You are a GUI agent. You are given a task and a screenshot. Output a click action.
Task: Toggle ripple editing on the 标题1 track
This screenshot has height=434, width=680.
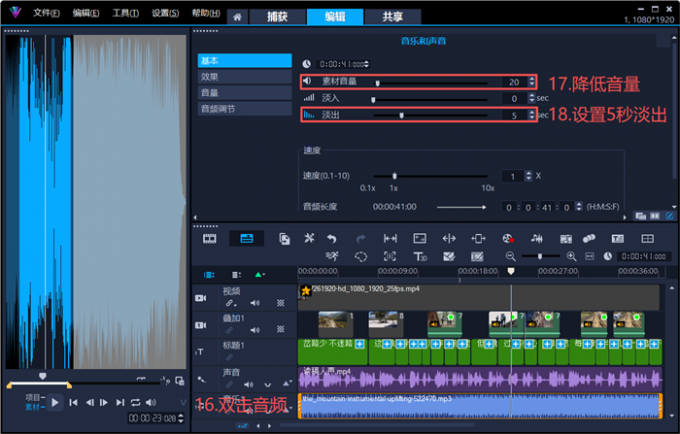229,357
